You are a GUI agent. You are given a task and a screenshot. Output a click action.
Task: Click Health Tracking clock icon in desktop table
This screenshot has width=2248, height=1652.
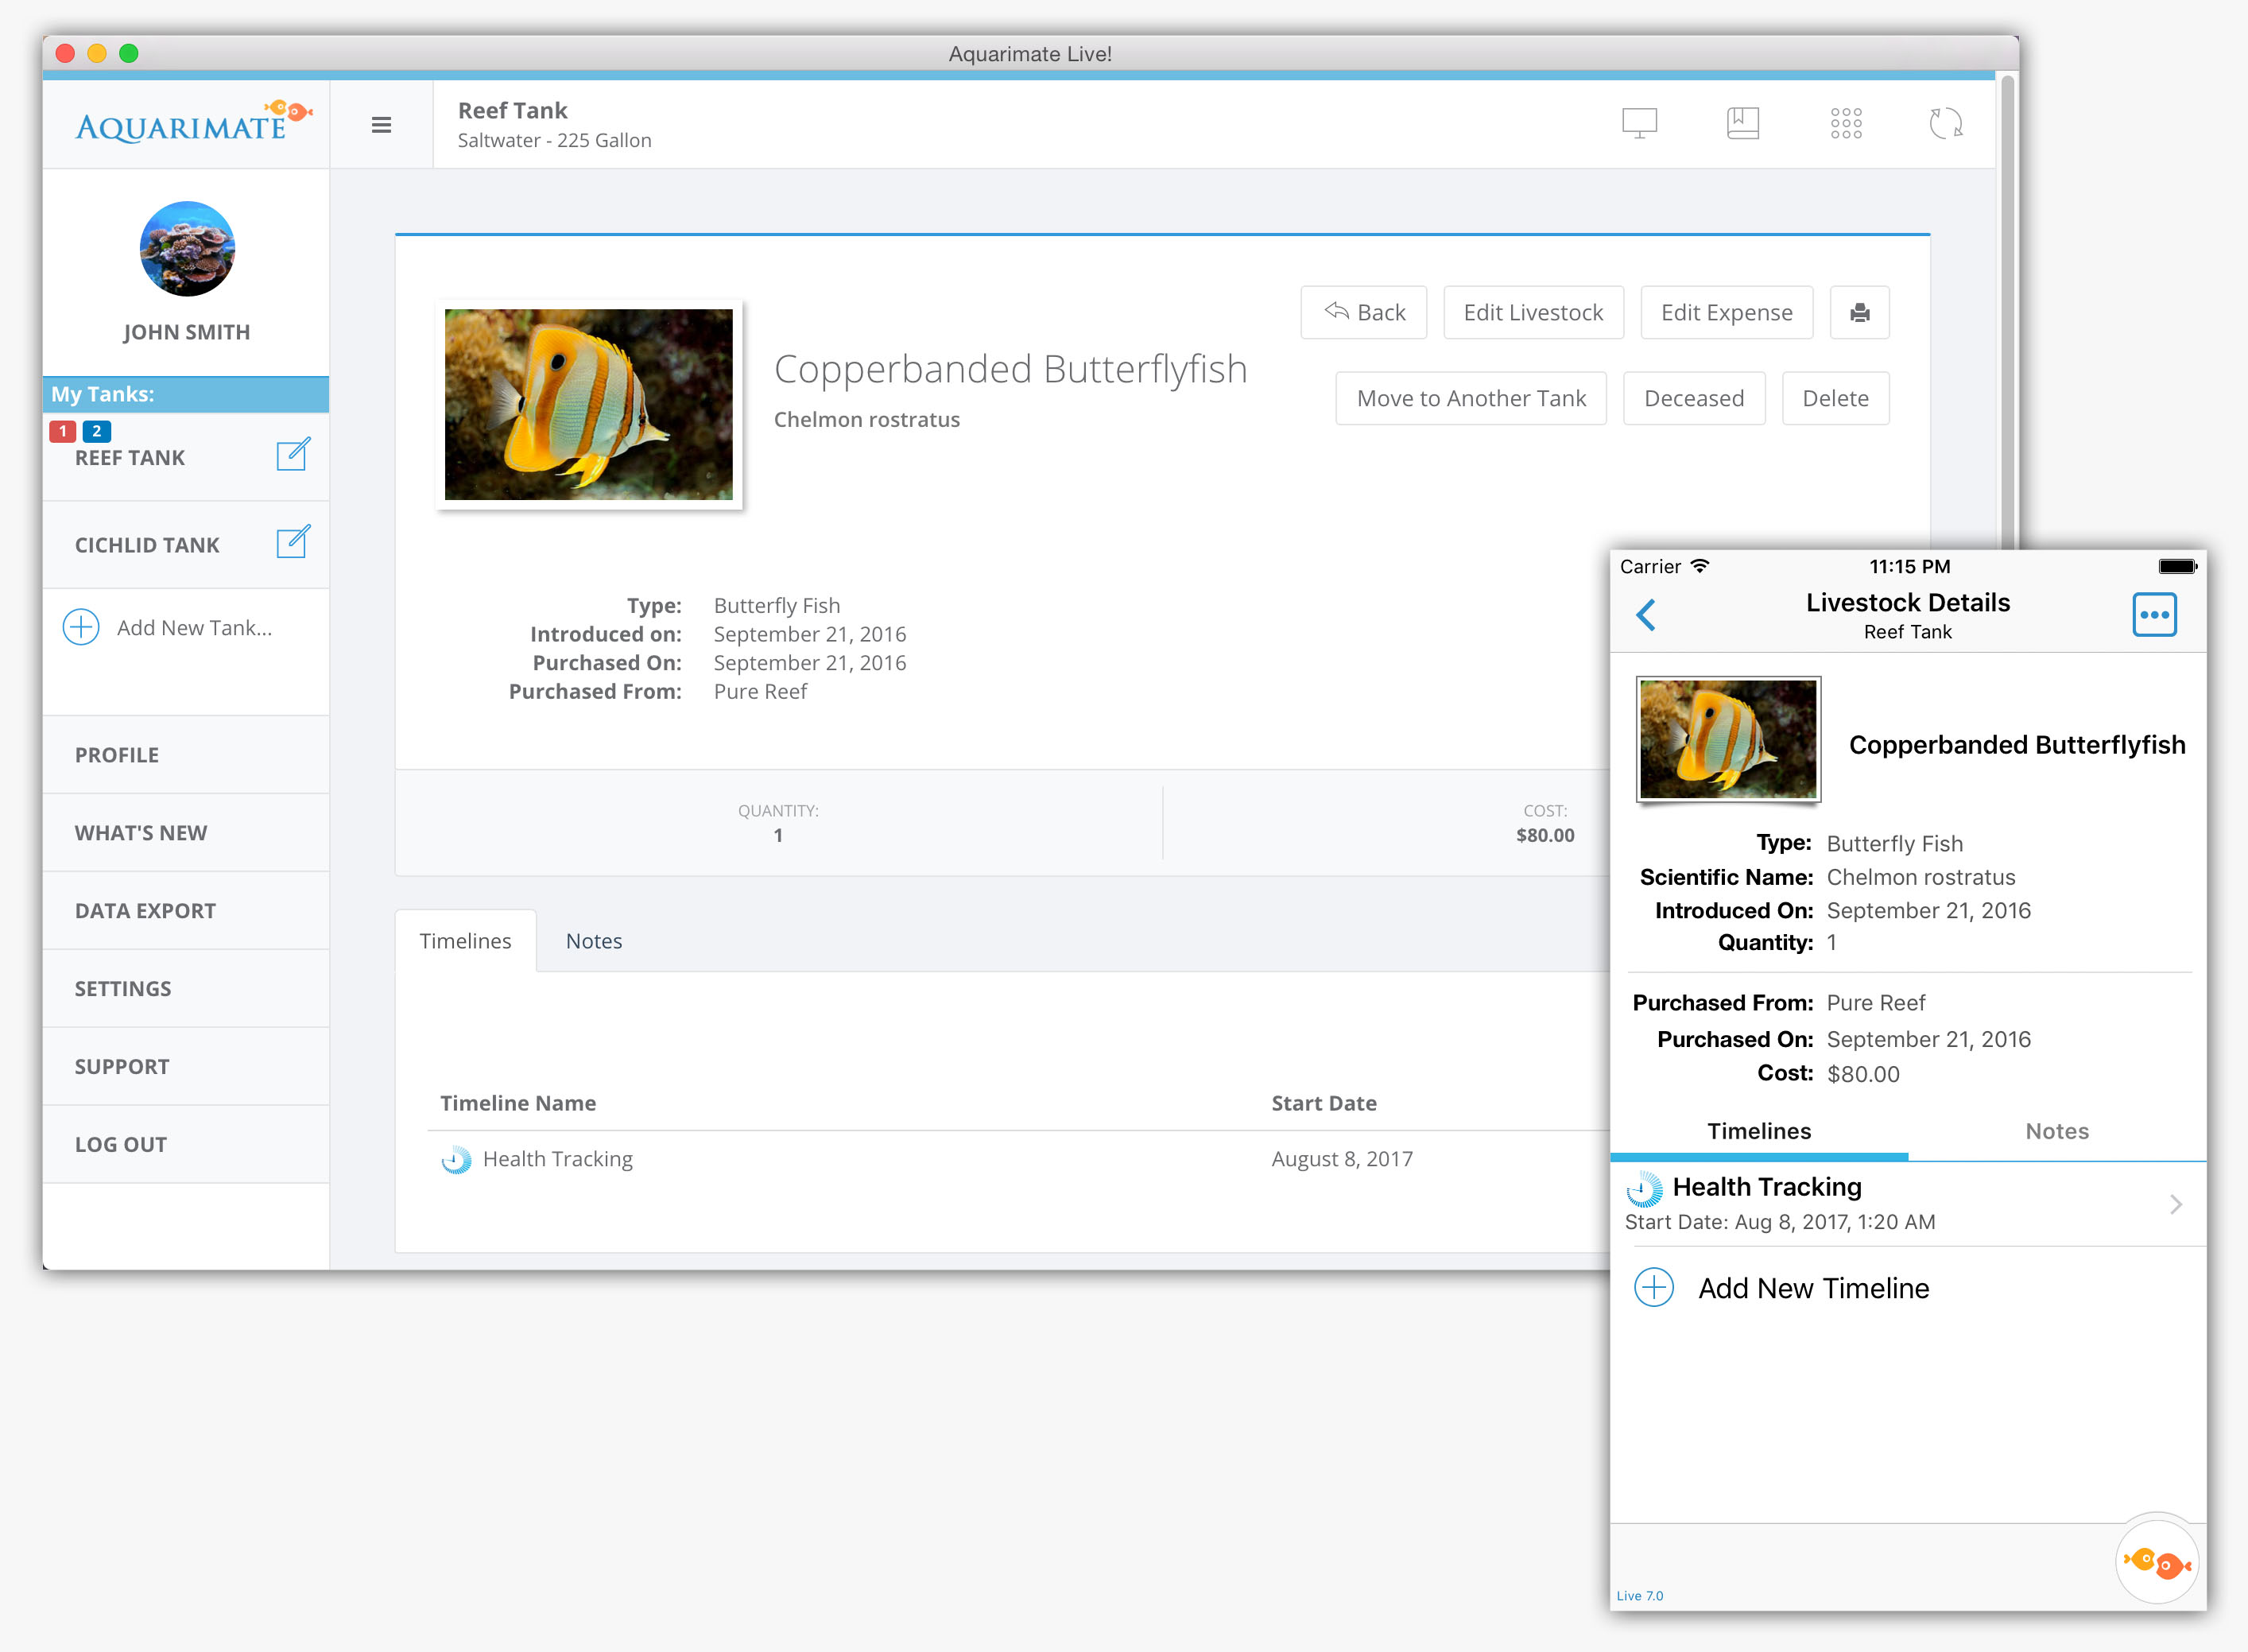[456, 1159]
